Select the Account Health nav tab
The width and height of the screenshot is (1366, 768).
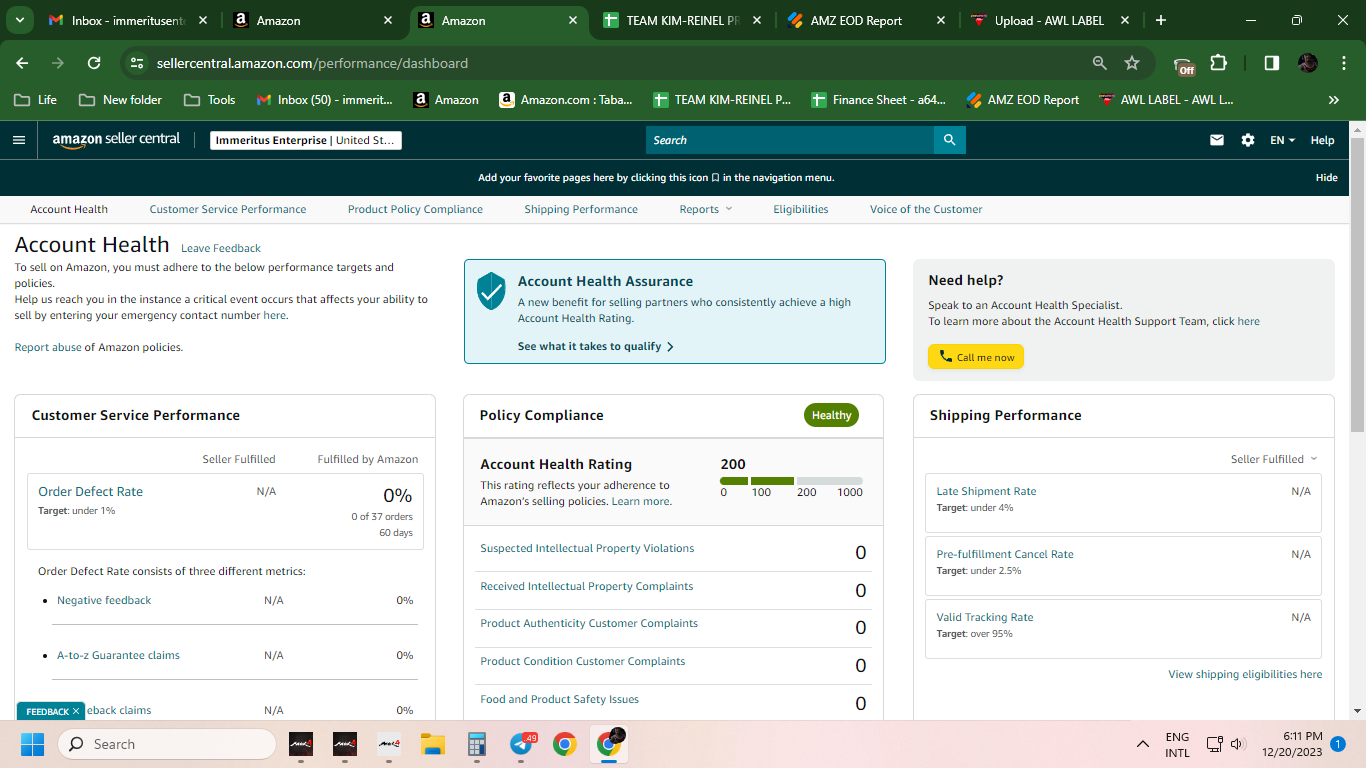point(69,209)
